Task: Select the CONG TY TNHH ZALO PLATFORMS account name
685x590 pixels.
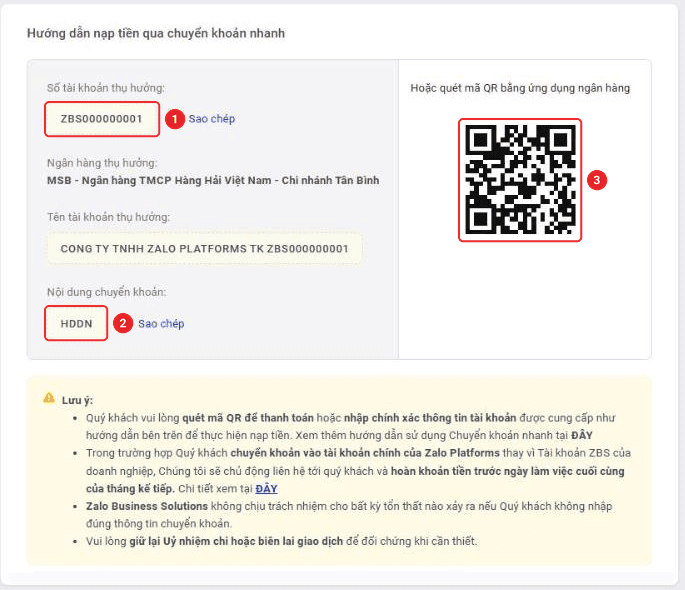Action: pyautogui.click(x=204, y=248)
